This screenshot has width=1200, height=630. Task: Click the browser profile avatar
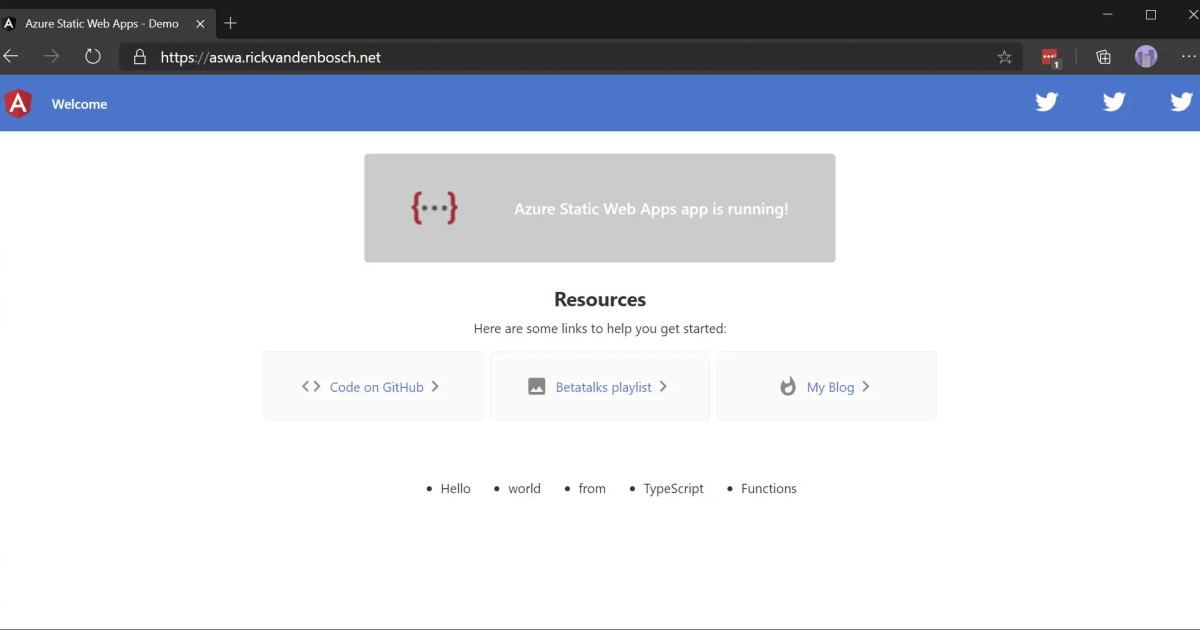coord(1145,56)
